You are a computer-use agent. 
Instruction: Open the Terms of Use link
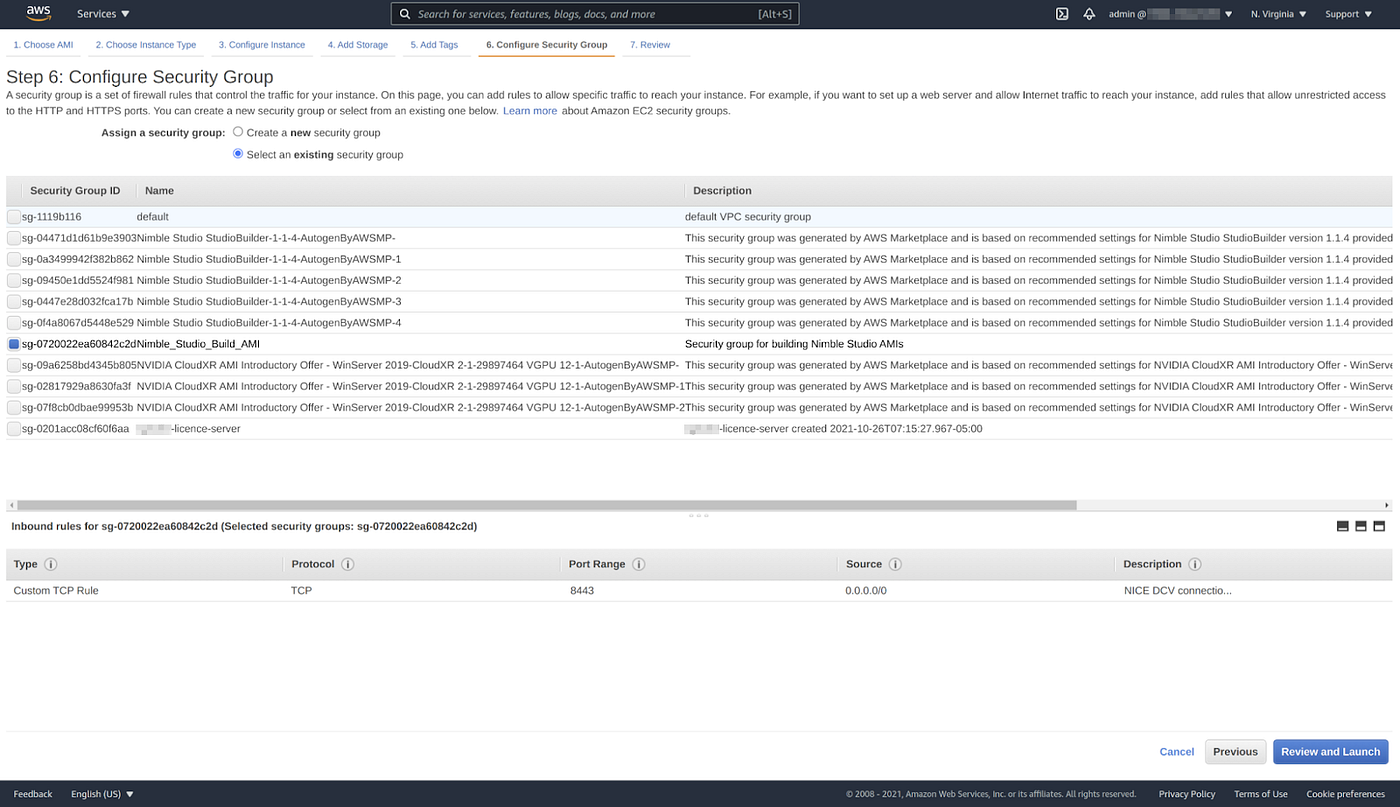click(1261, 794)
